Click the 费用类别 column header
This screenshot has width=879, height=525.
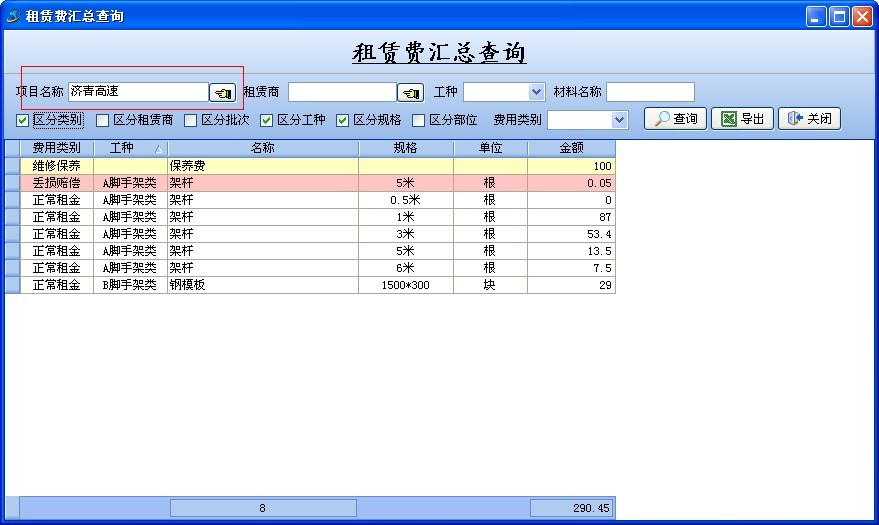pyautogui.click(x=57, y=148)
